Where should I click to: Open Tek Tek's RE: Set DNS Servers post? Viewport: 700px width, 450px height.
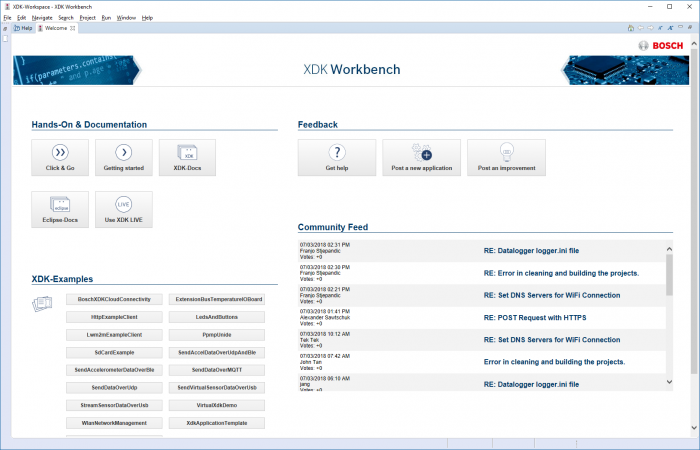pyautogui.click(x=552, y=340)
